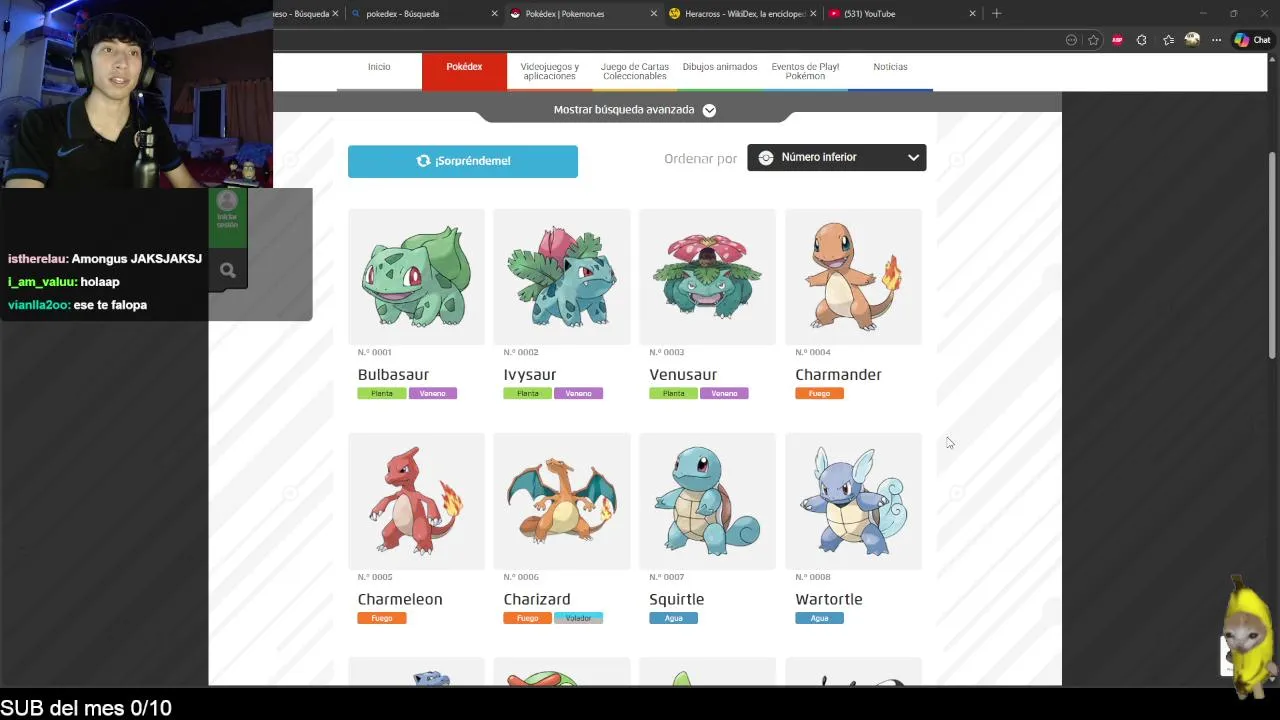This screenshot has width=1280, height=720.
Task: Open the Charmeleon thumbnail image
Action: click(416, 501)
